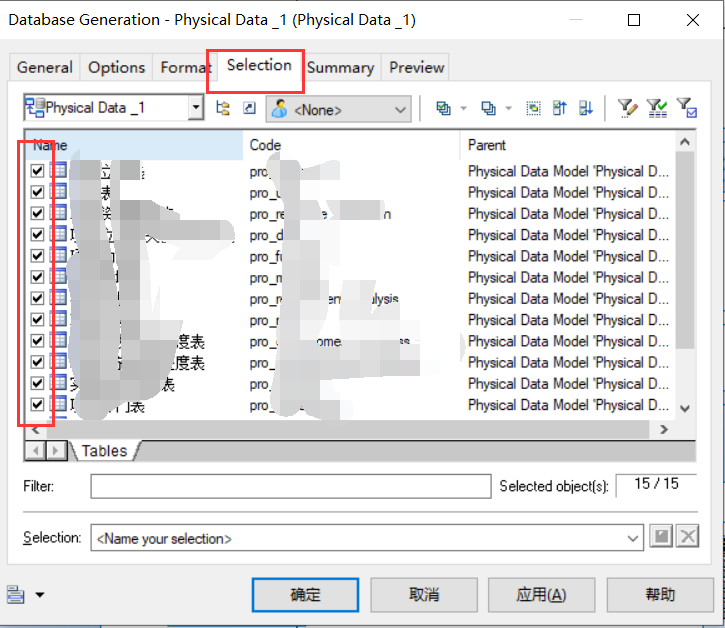Click the 帮助 help button

click(x=660, y=595)
